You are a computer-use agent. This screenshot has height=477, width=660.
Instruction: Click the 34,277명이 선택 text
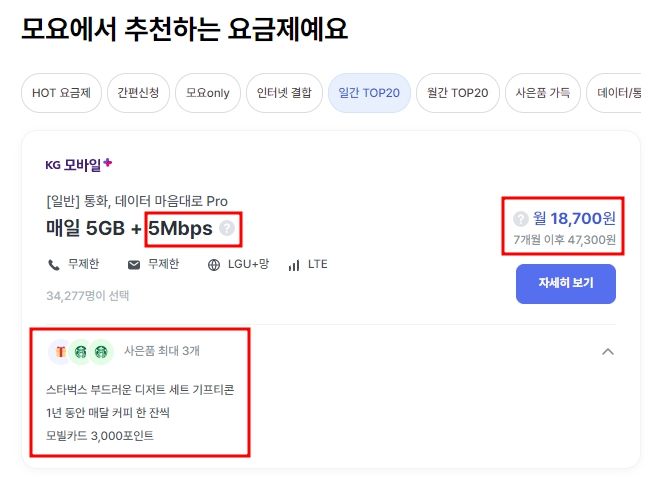point(88,296)
